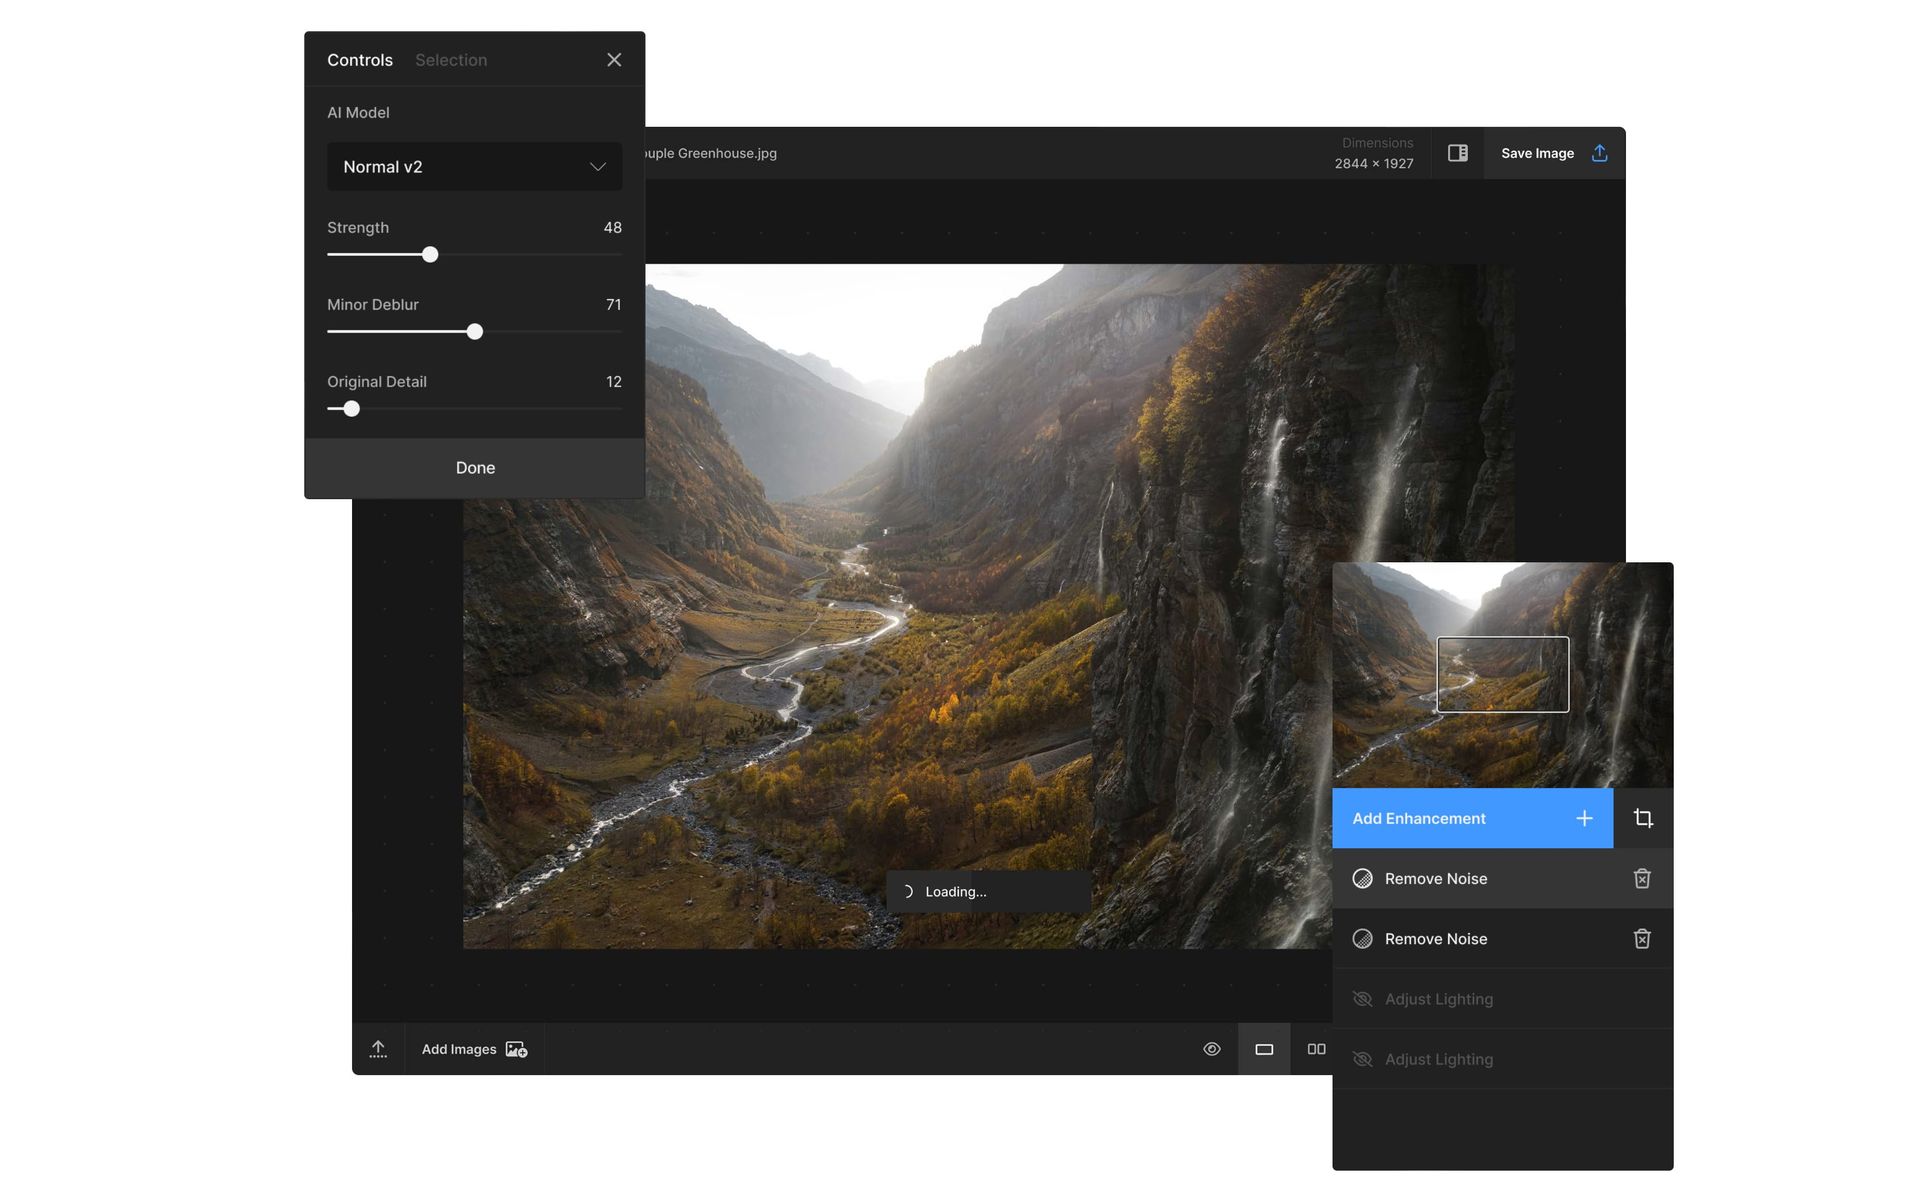Switch to the Controls tab

click(360, 60)
